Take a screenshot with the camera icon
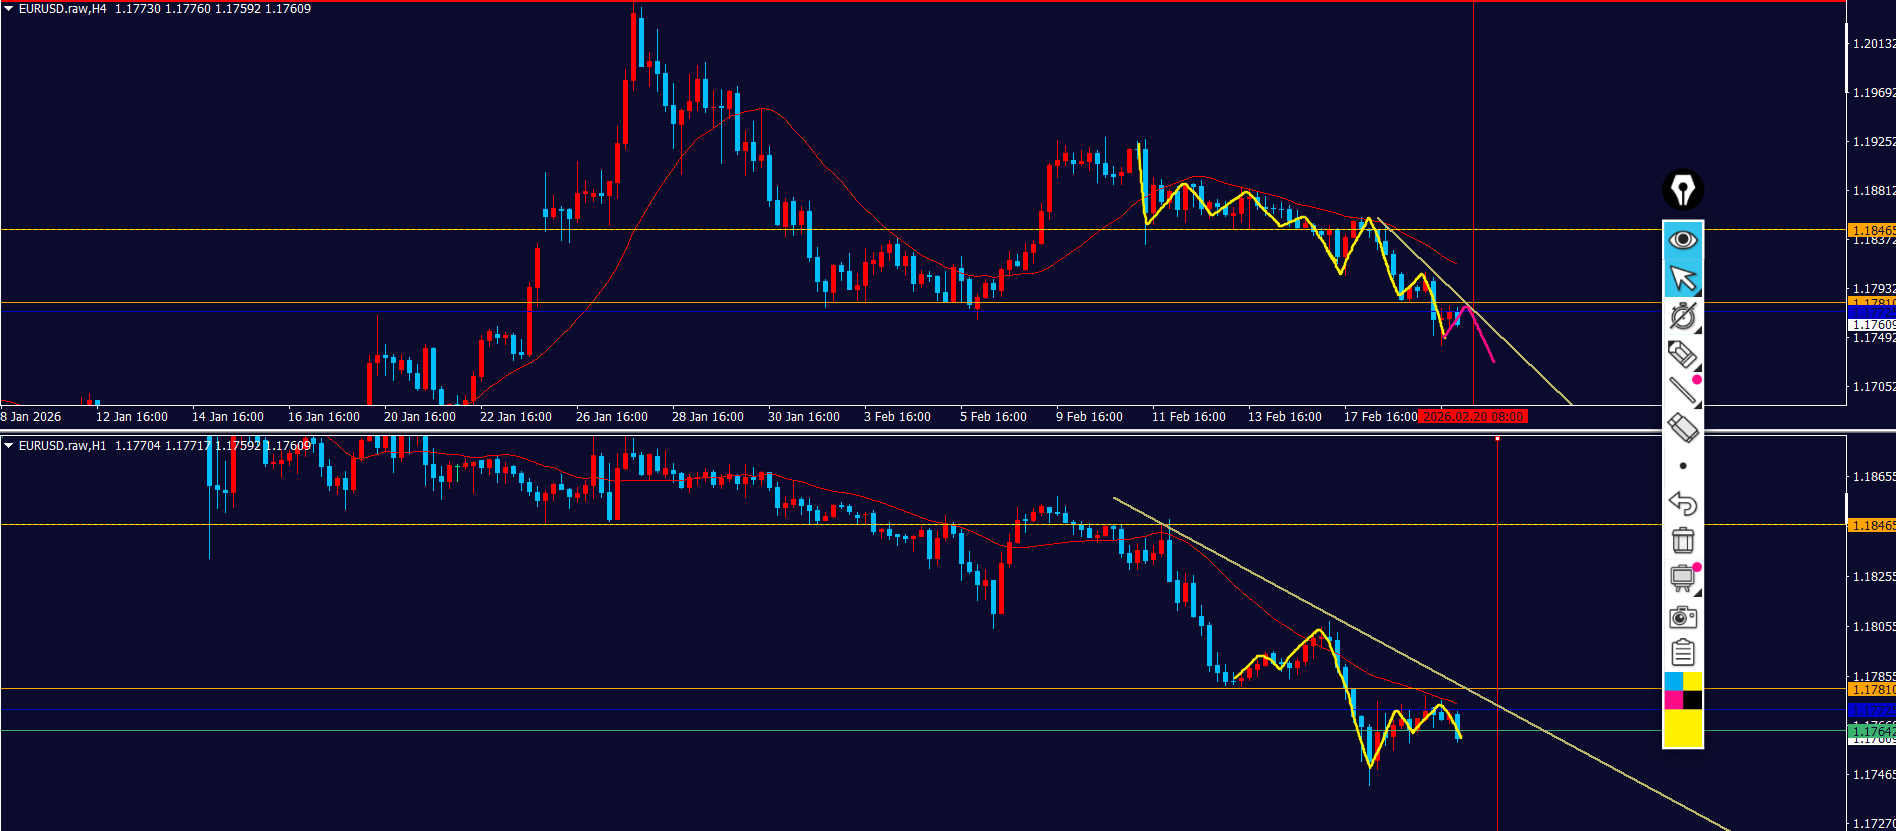The image size is (1896, 831). pos(1682,616)
